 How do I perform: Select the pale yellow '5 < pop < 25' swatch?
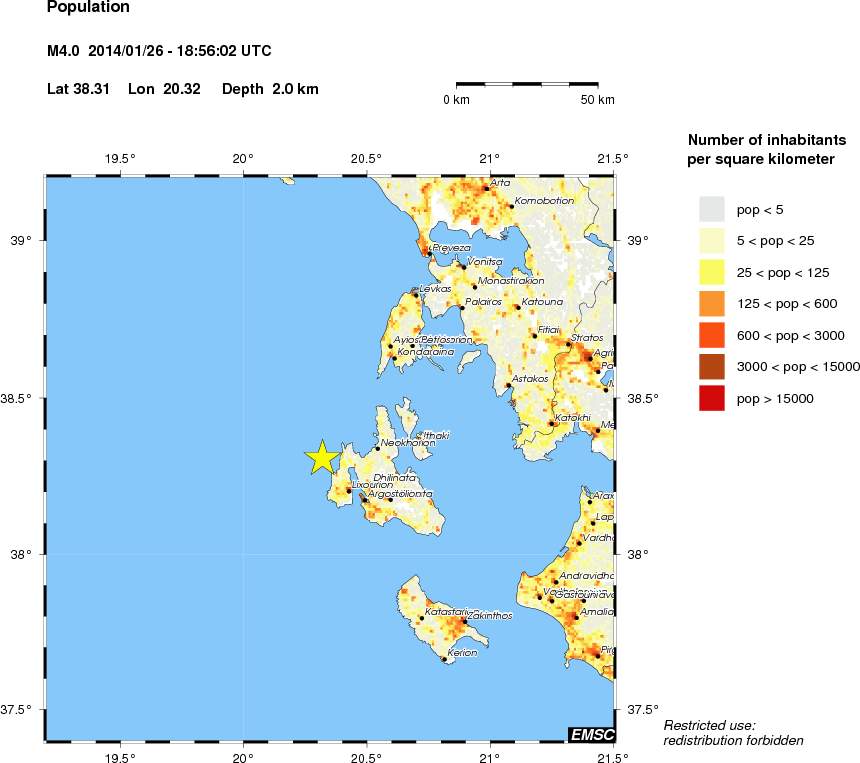[x=711, y=240]
